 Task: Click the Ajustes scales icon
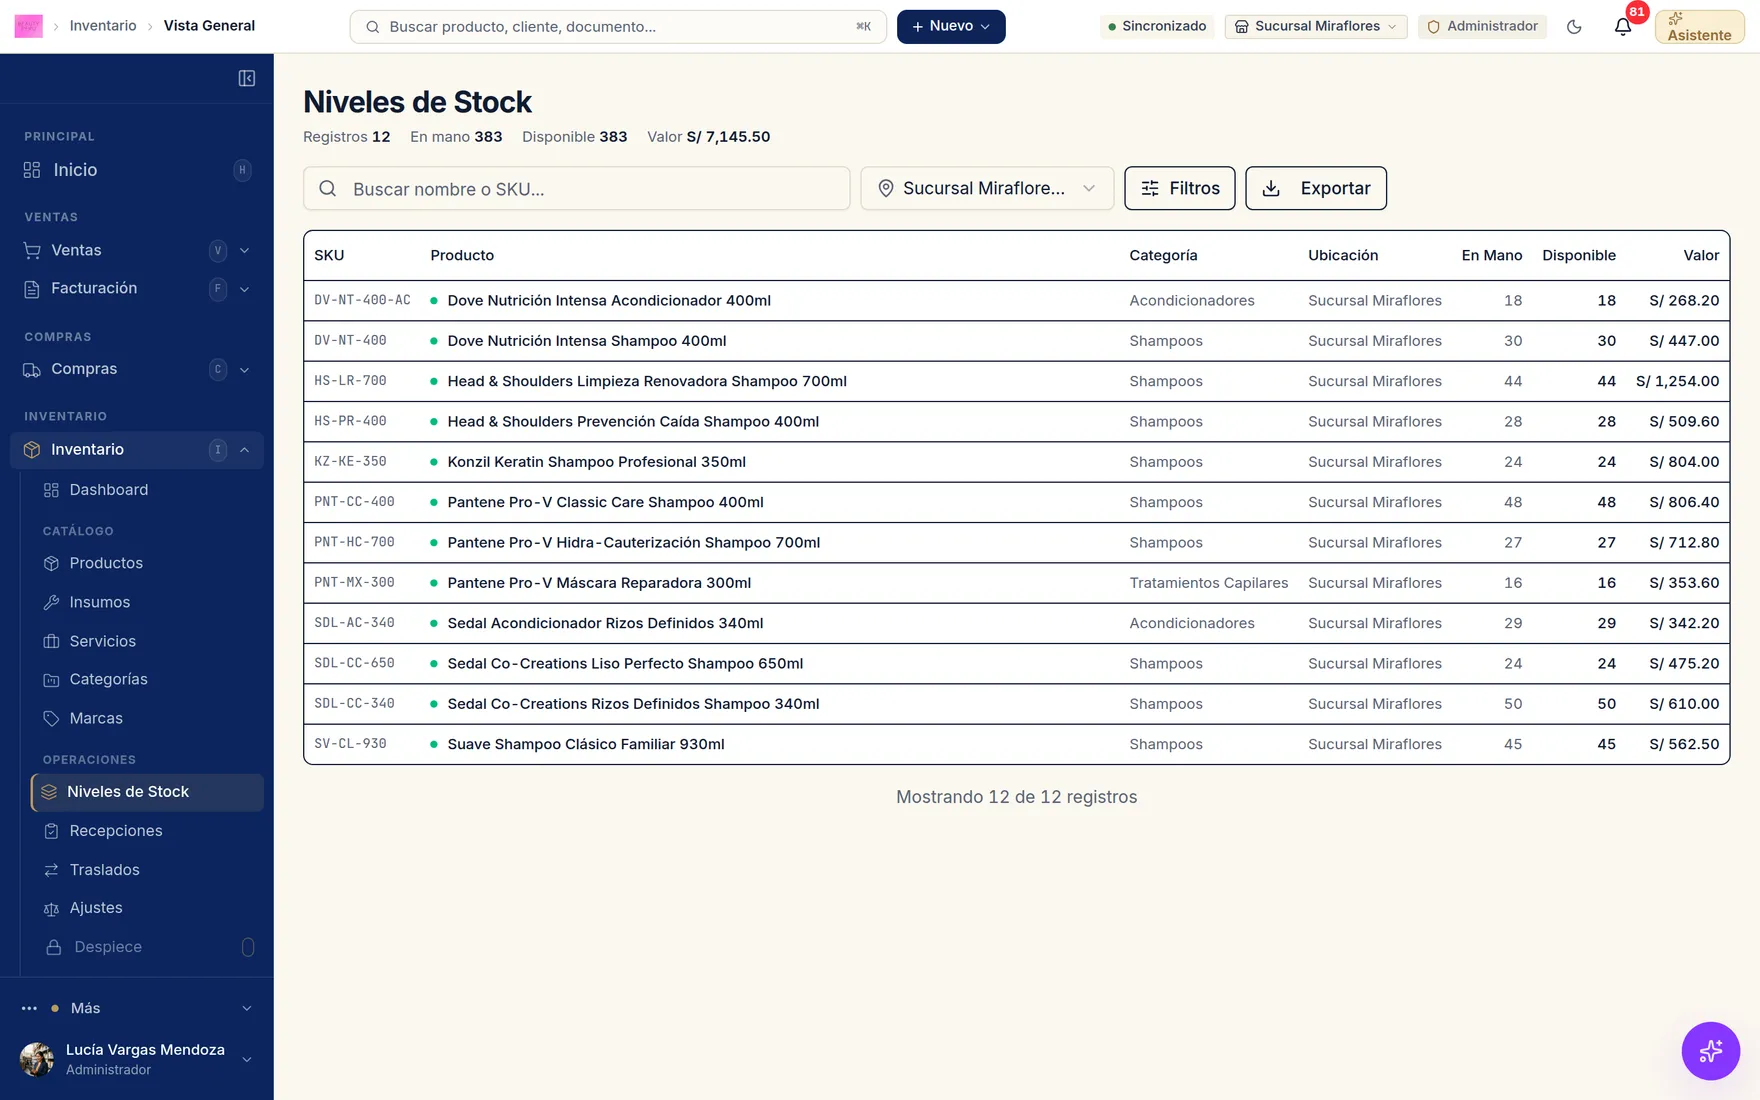pyautogui.click(x=51, y=909)
